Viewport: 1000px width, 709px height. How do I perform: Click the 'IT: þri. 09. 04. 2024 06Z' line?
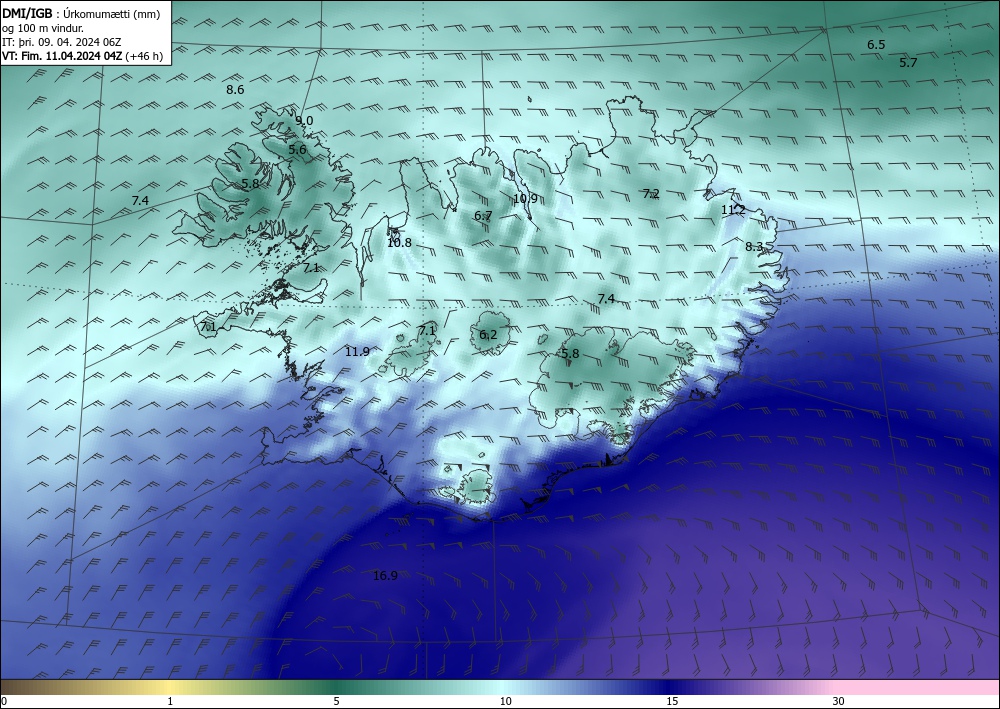click(62, 42)
